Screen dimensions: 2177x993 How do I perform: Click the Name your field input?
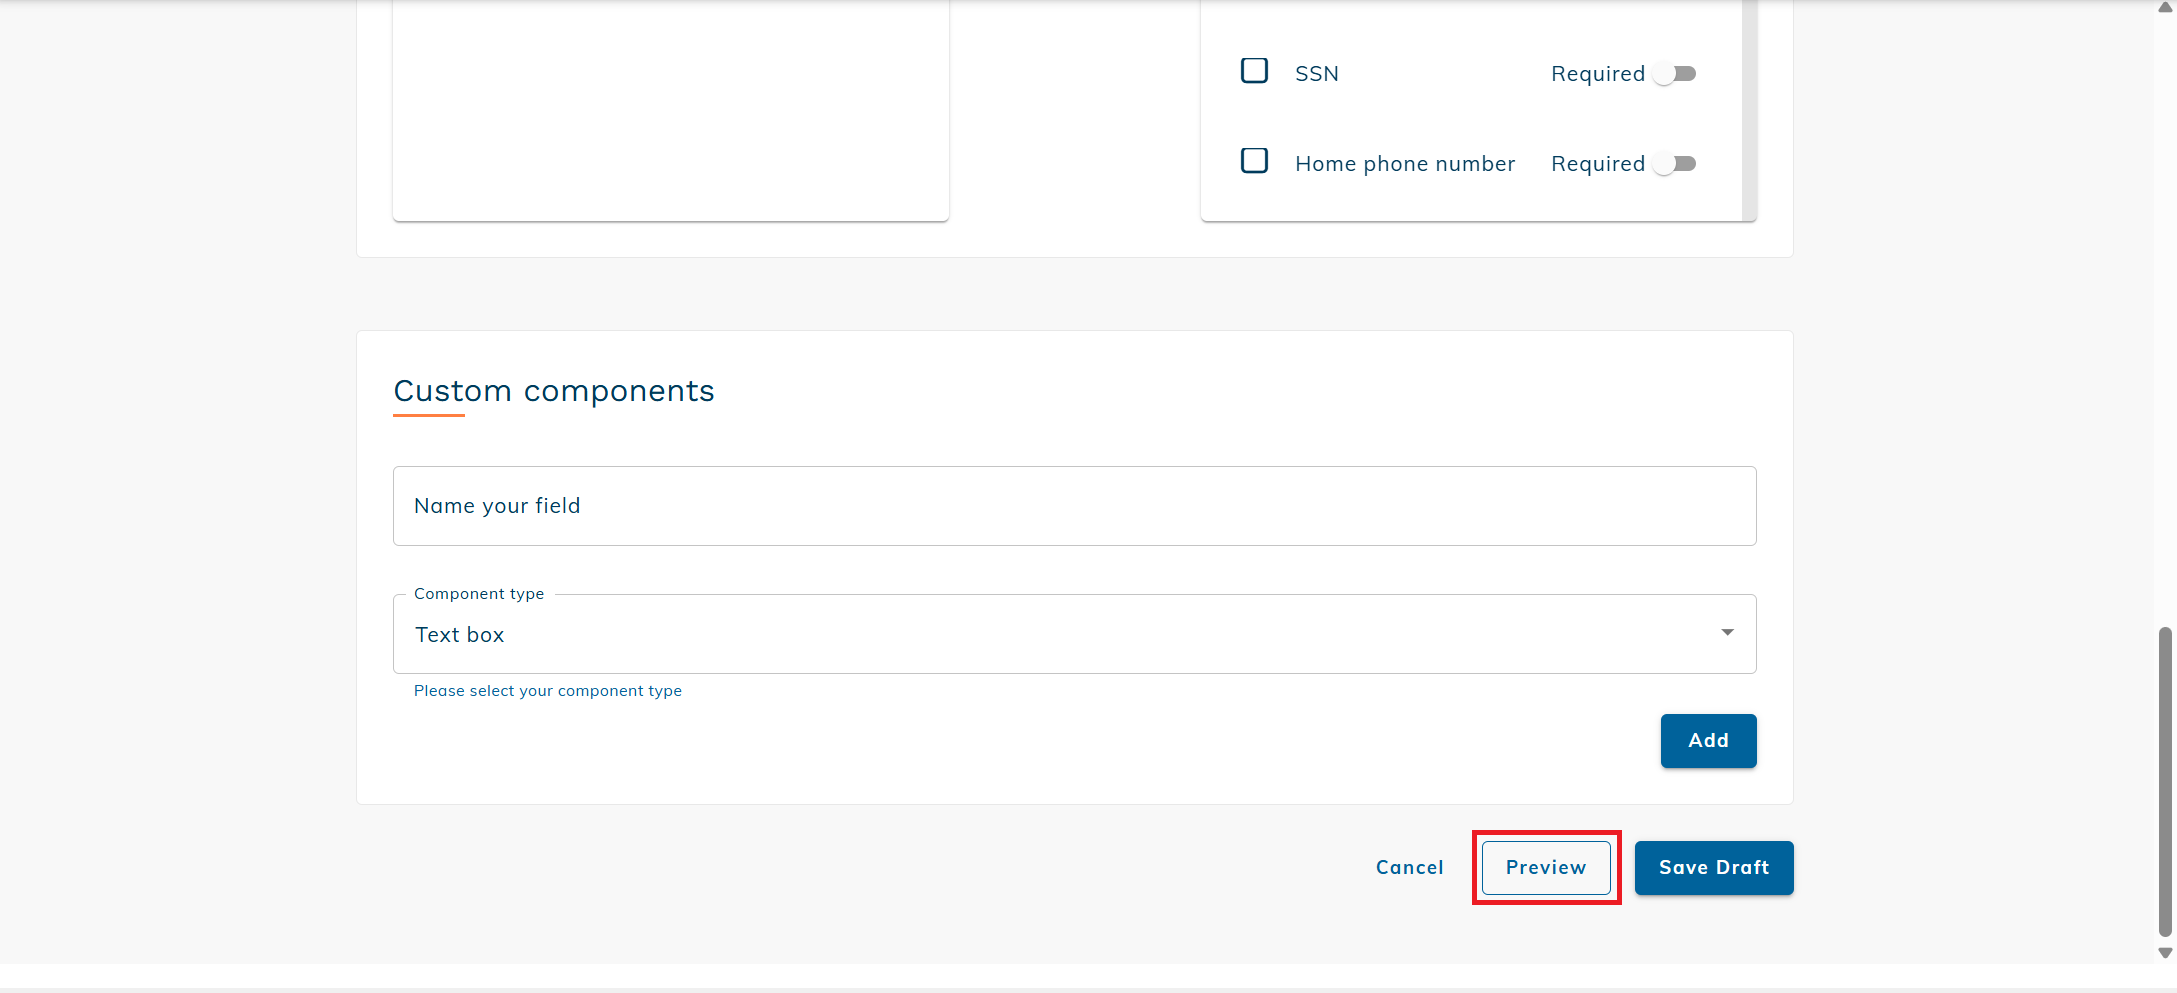pyautogui.click(x=1074, y=505)
